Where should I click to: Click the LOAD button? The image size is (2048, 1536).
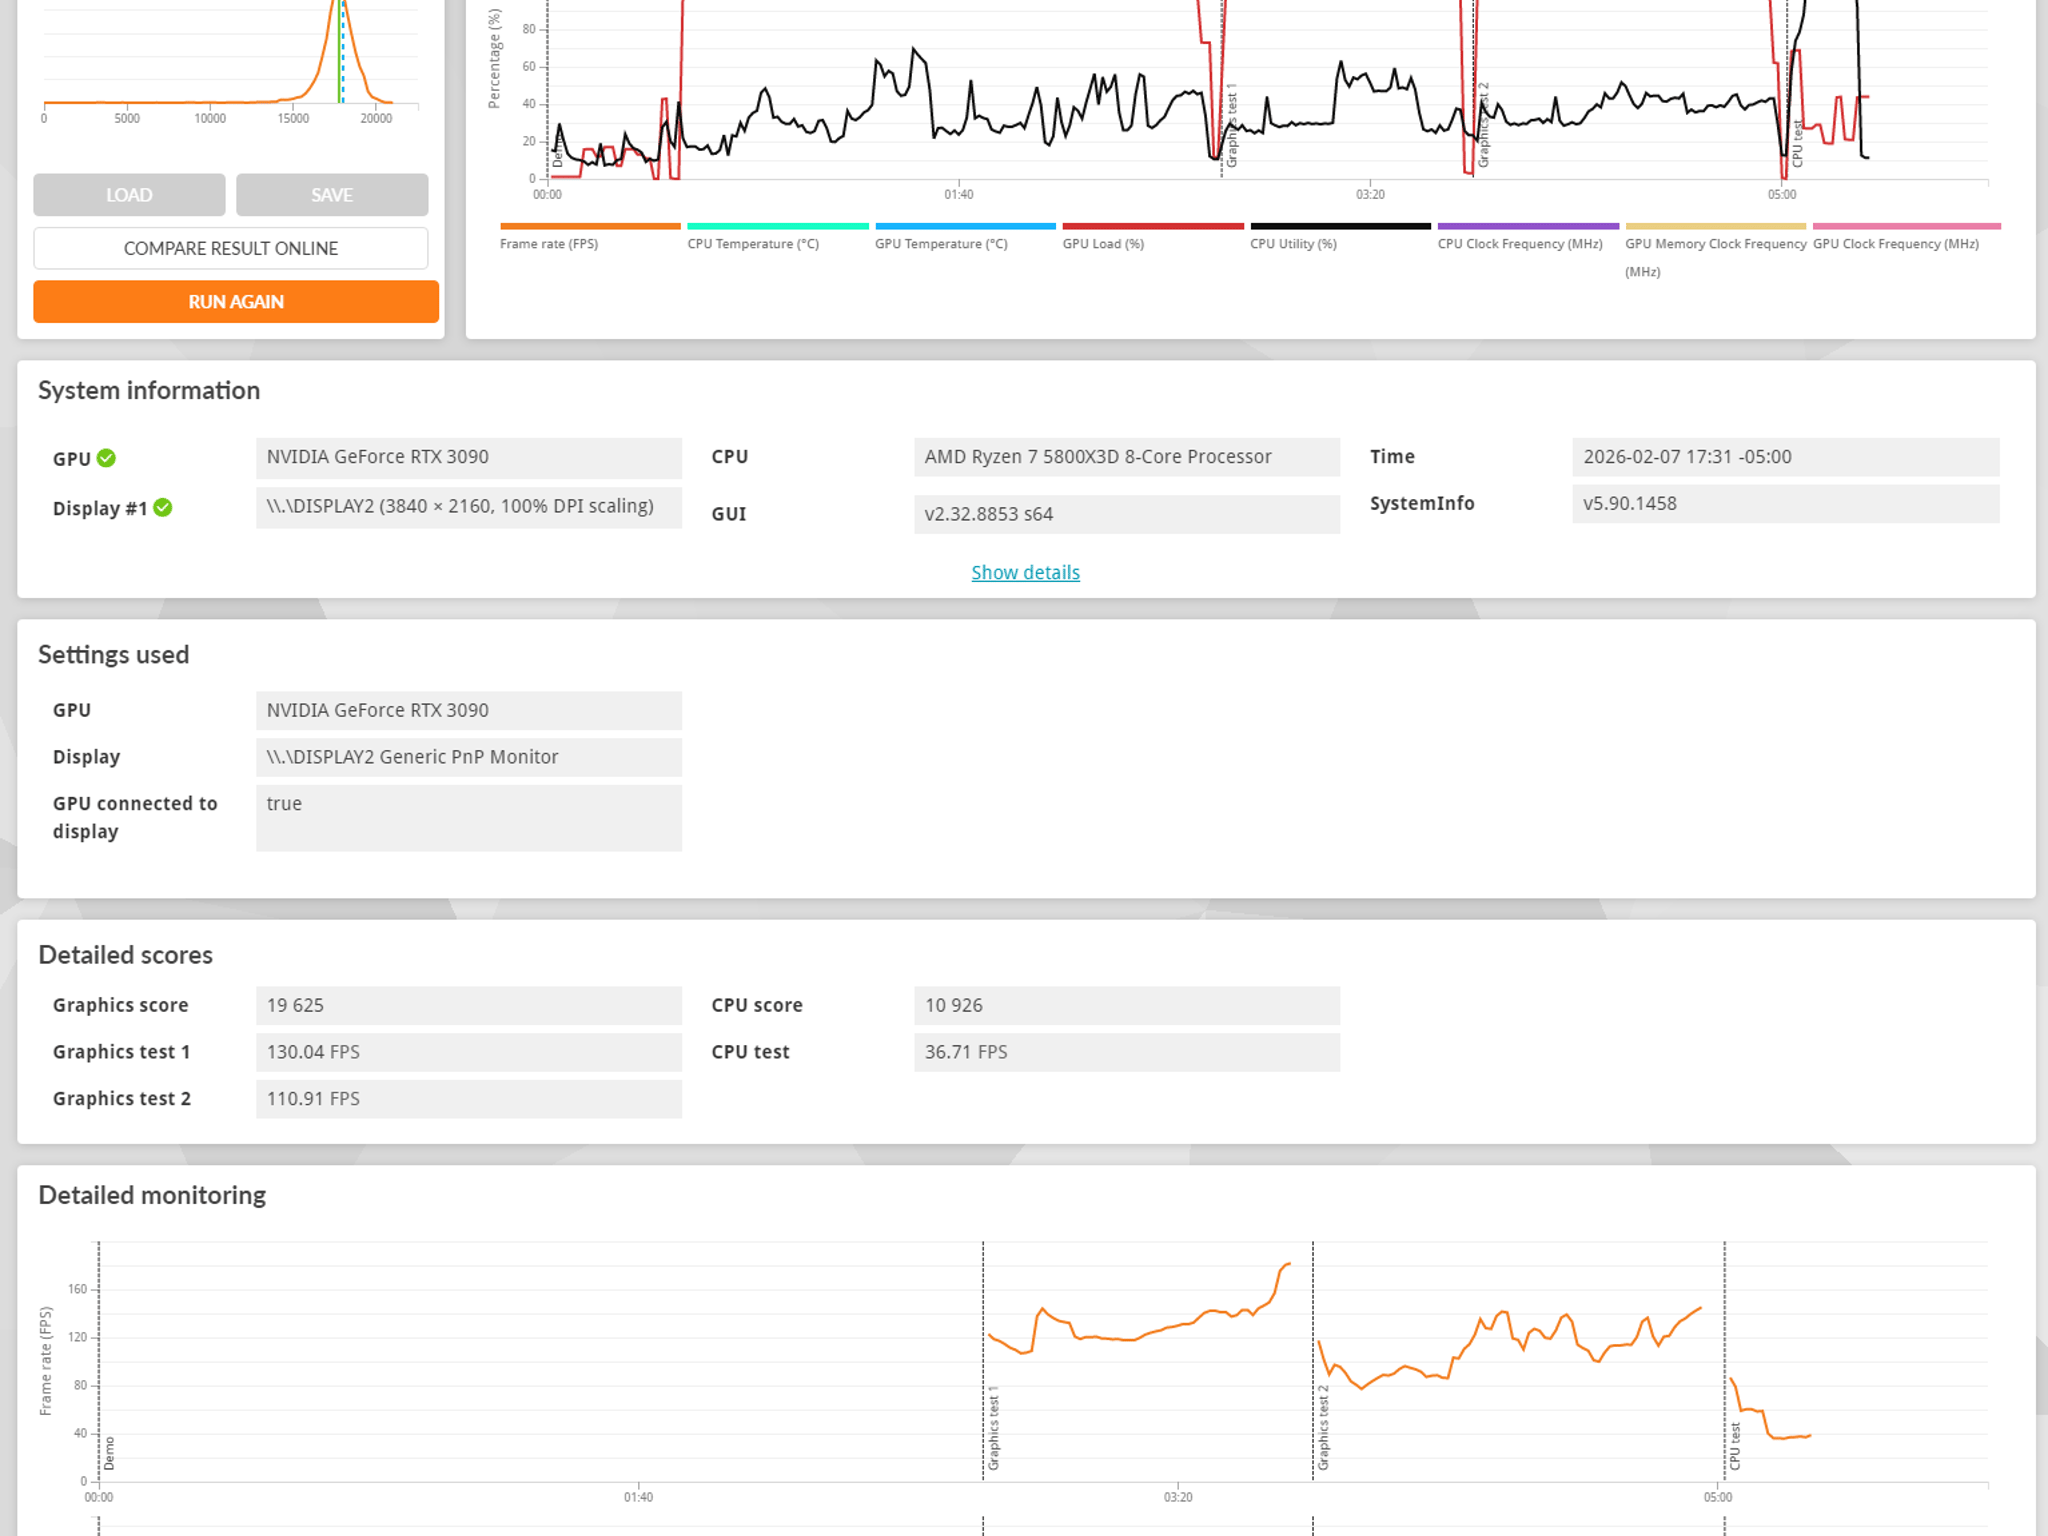(129, 195)
